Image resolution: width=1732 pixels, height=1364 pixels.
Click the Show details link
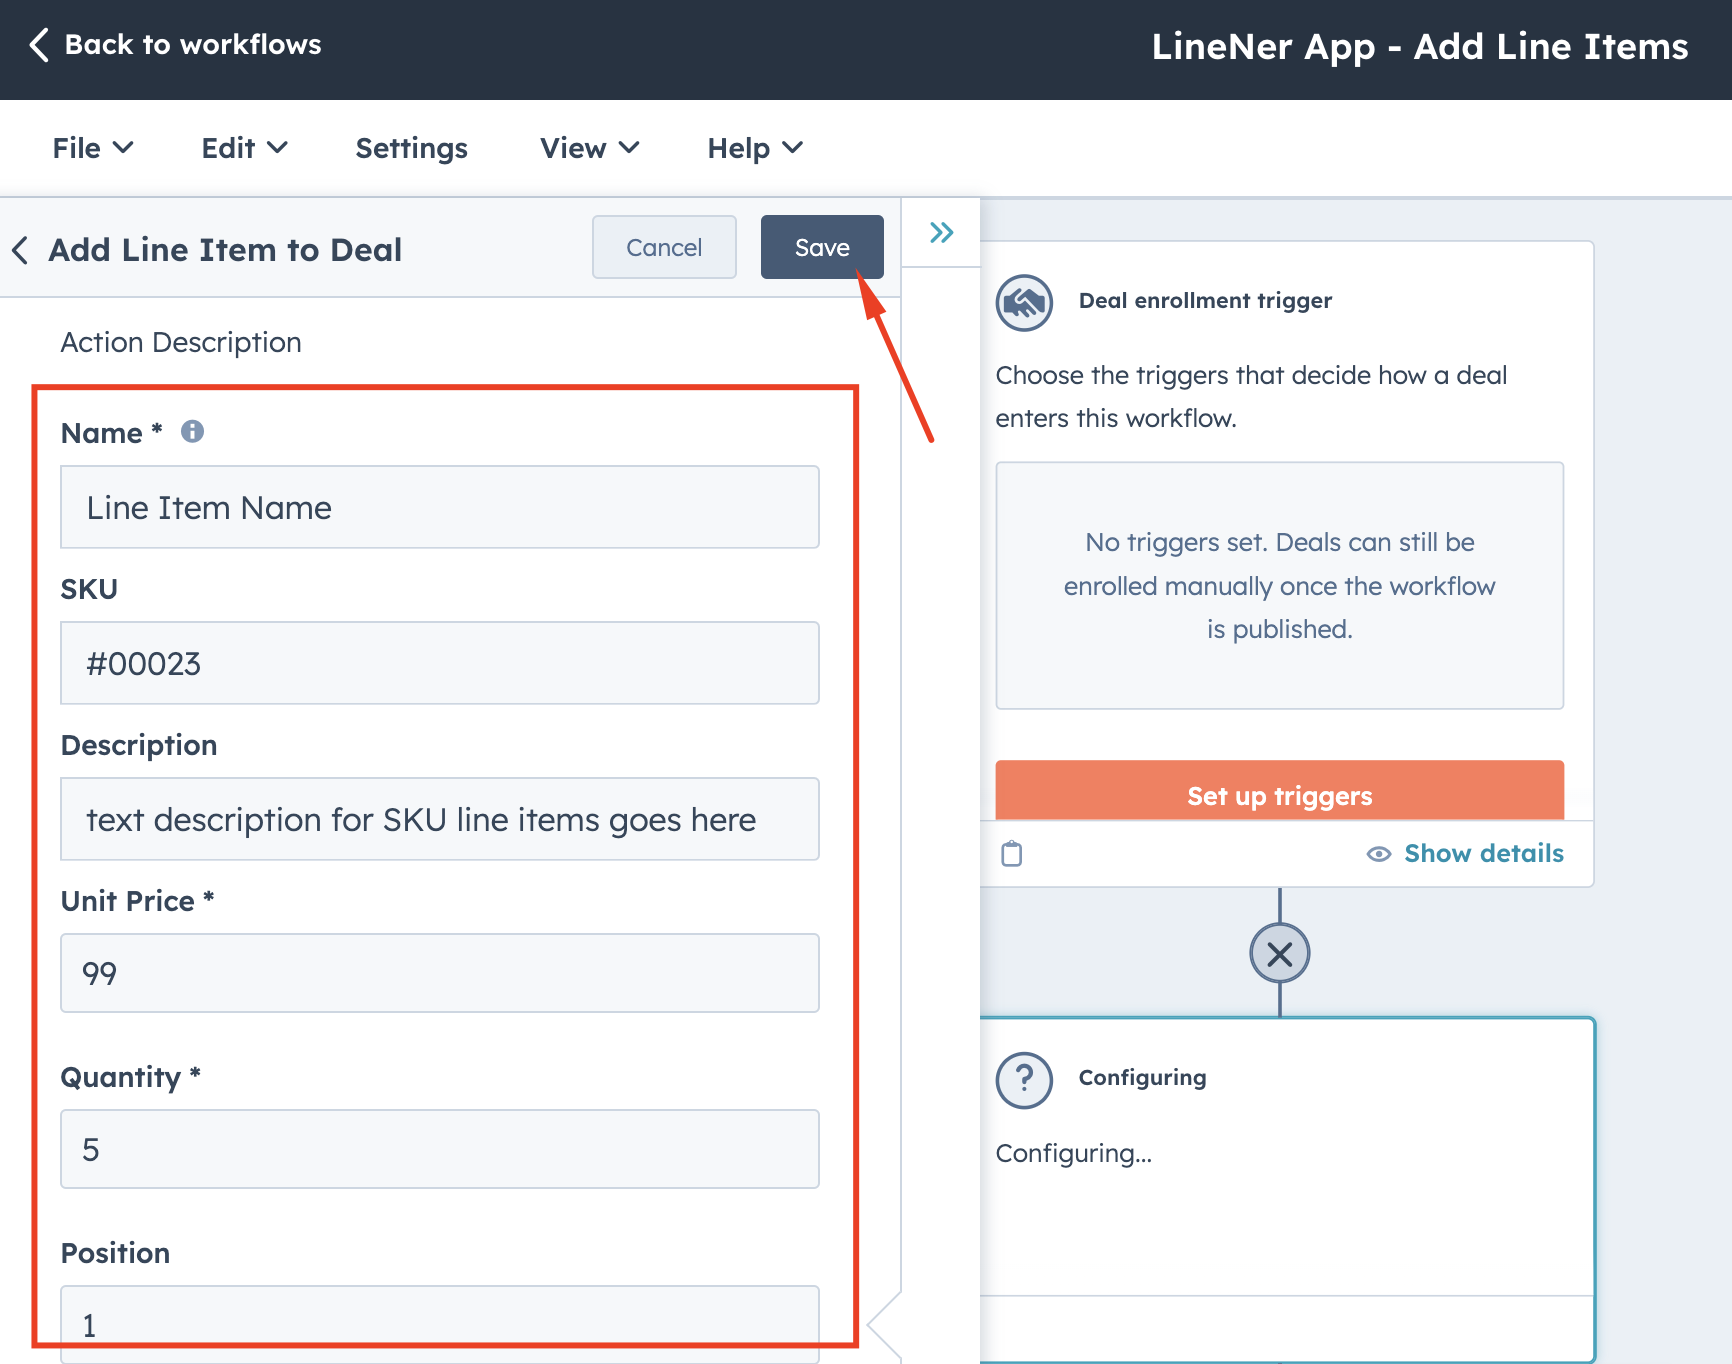click(1483, 853)
